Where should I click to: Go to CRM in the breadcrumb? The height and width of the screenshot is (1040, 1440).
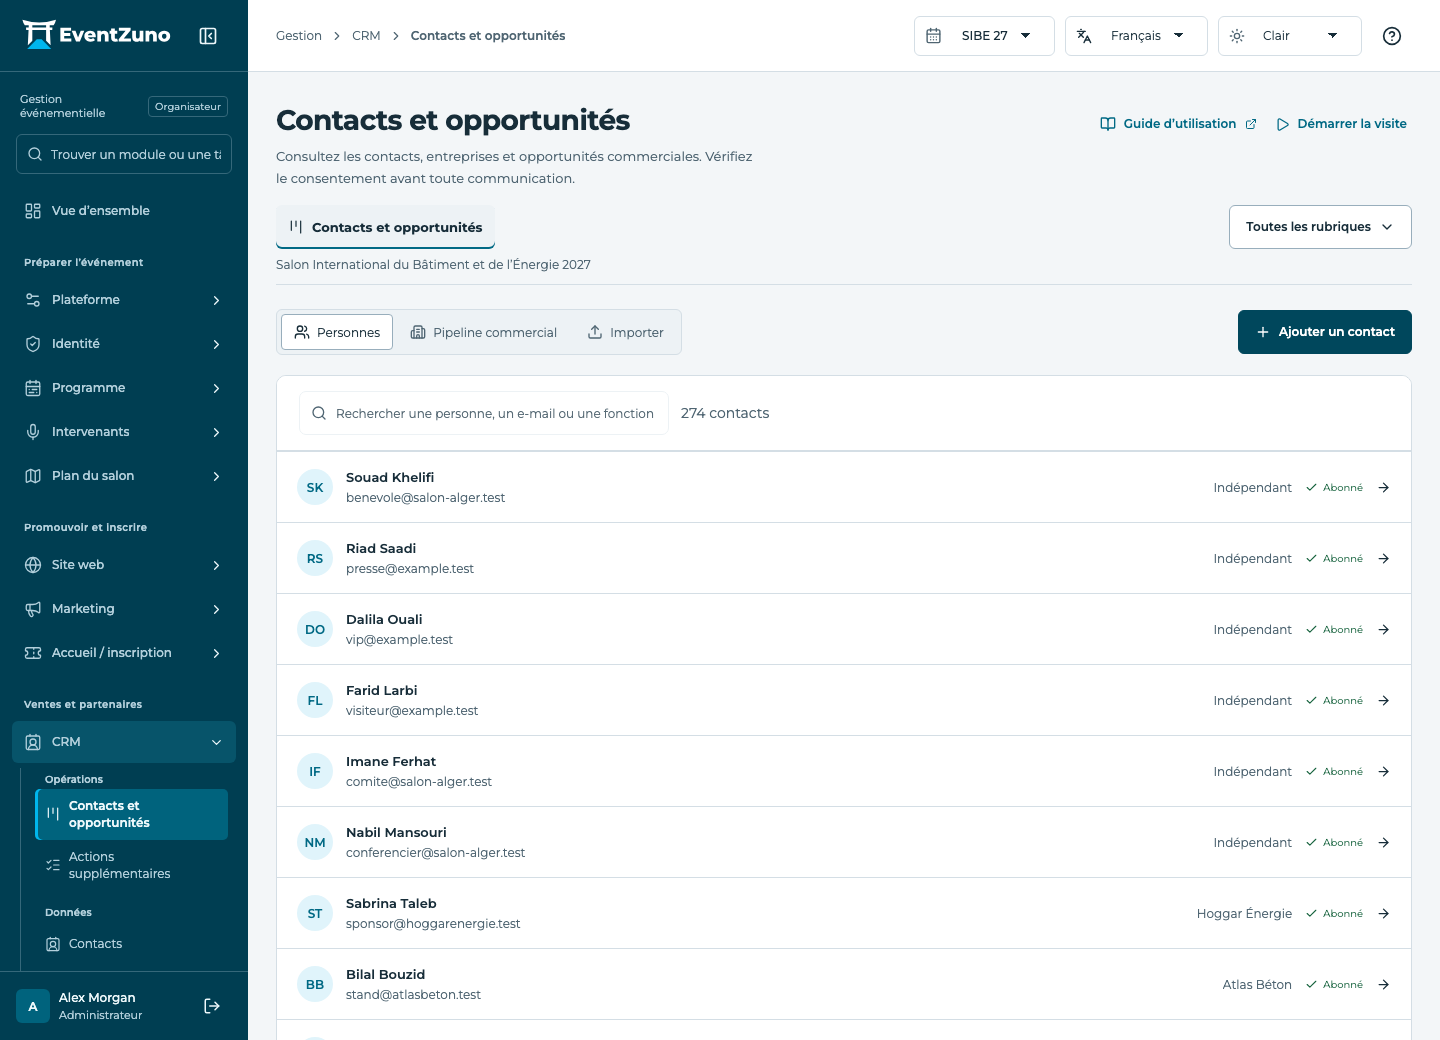366,36
